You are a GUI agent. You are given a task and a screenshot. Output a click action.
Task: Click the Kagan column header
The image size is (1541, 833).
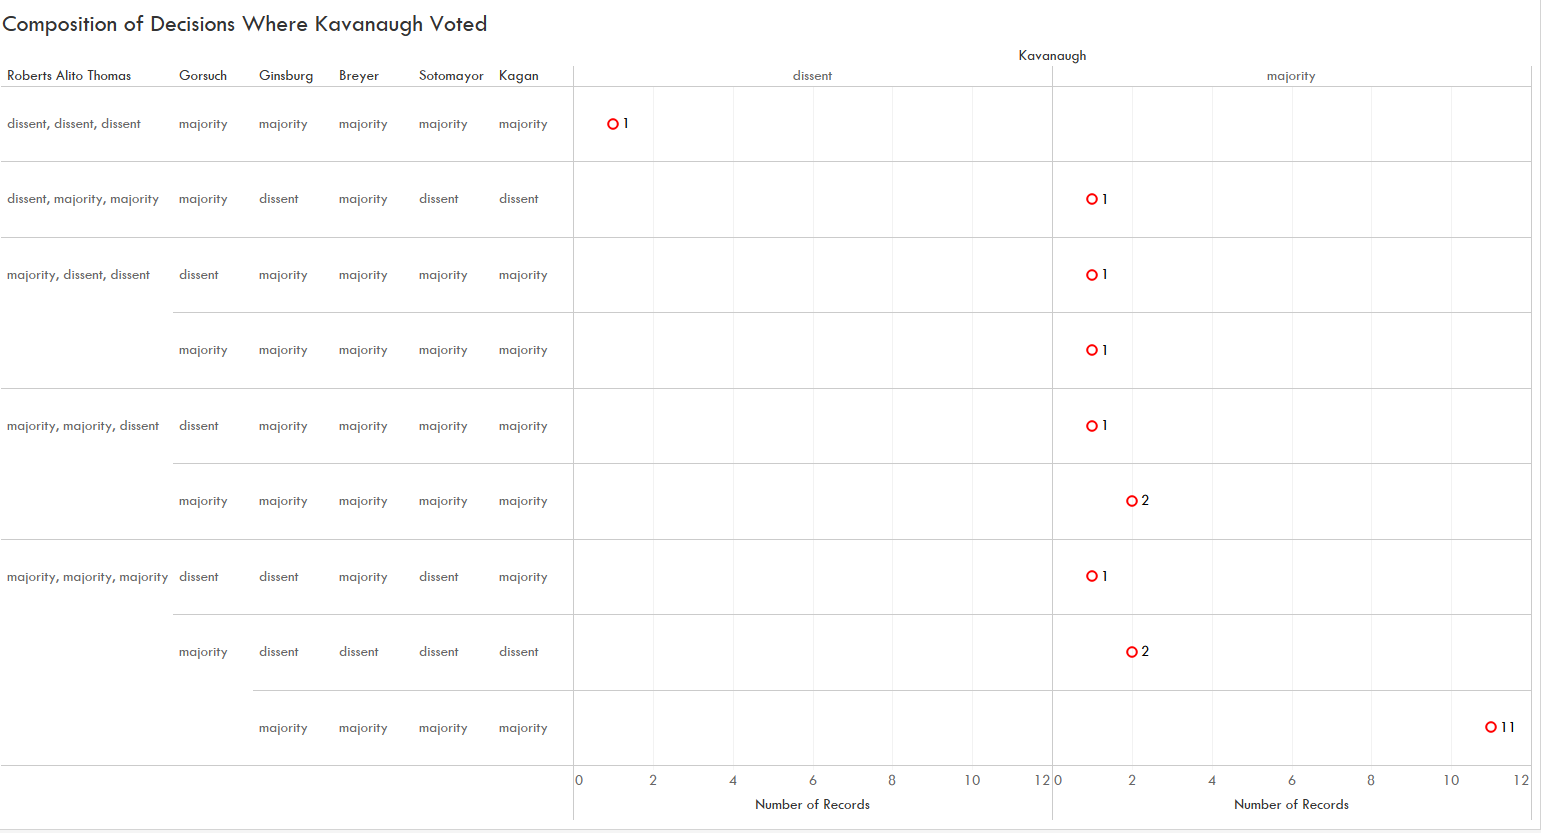point(519,76)
